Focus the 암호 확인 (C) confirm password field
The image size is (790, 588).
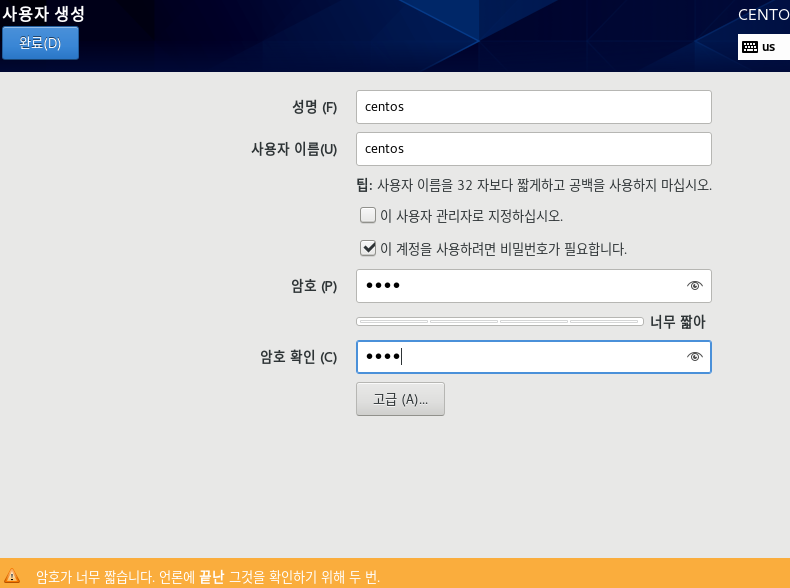pos(534,357)
